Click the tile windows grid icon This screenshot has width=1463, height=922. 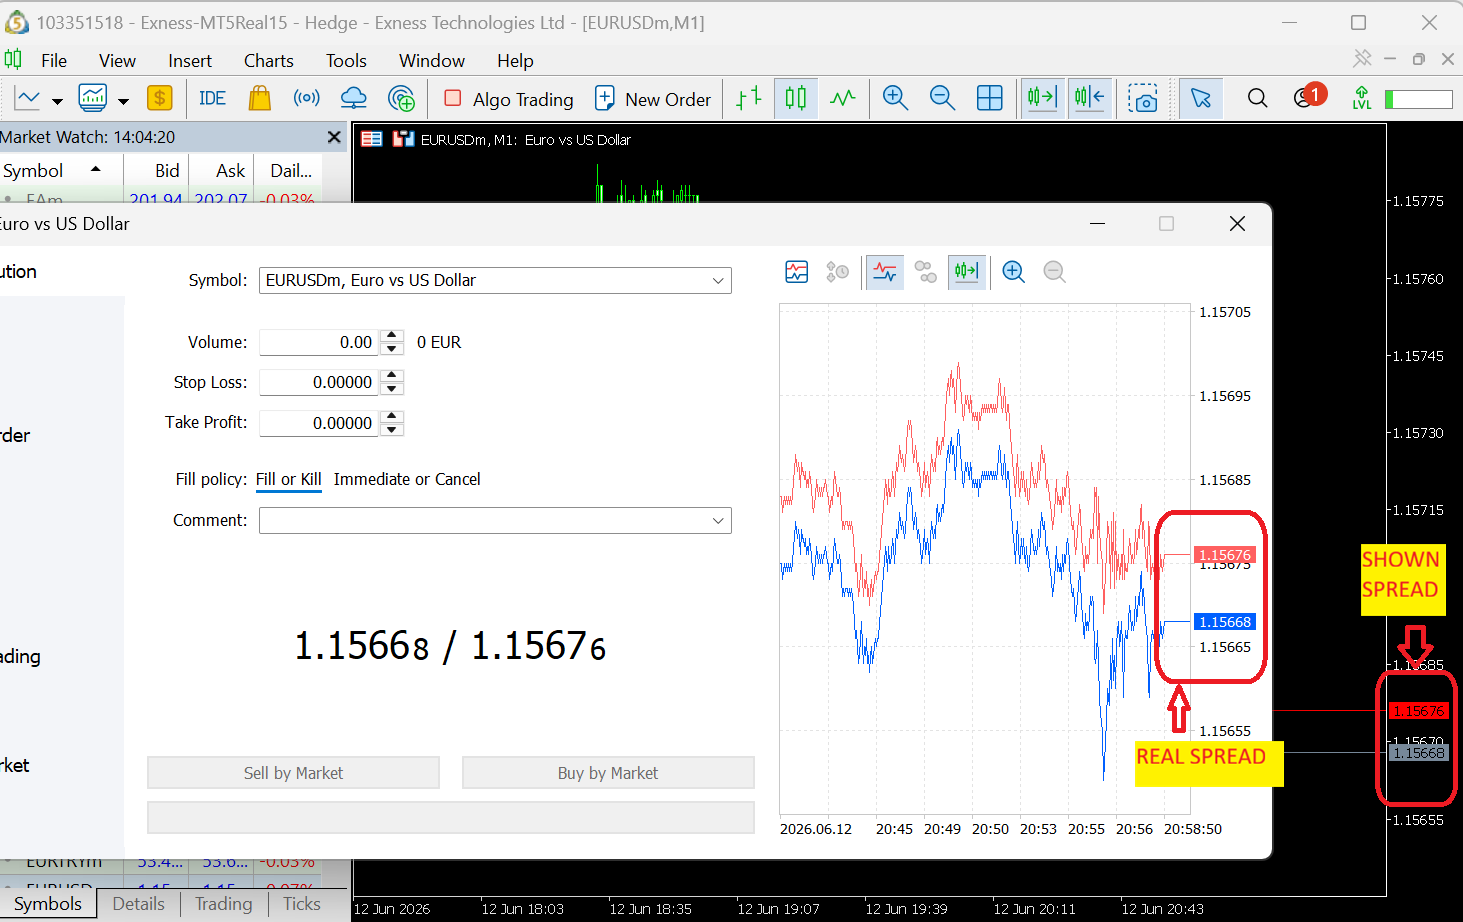pos(990,98)
